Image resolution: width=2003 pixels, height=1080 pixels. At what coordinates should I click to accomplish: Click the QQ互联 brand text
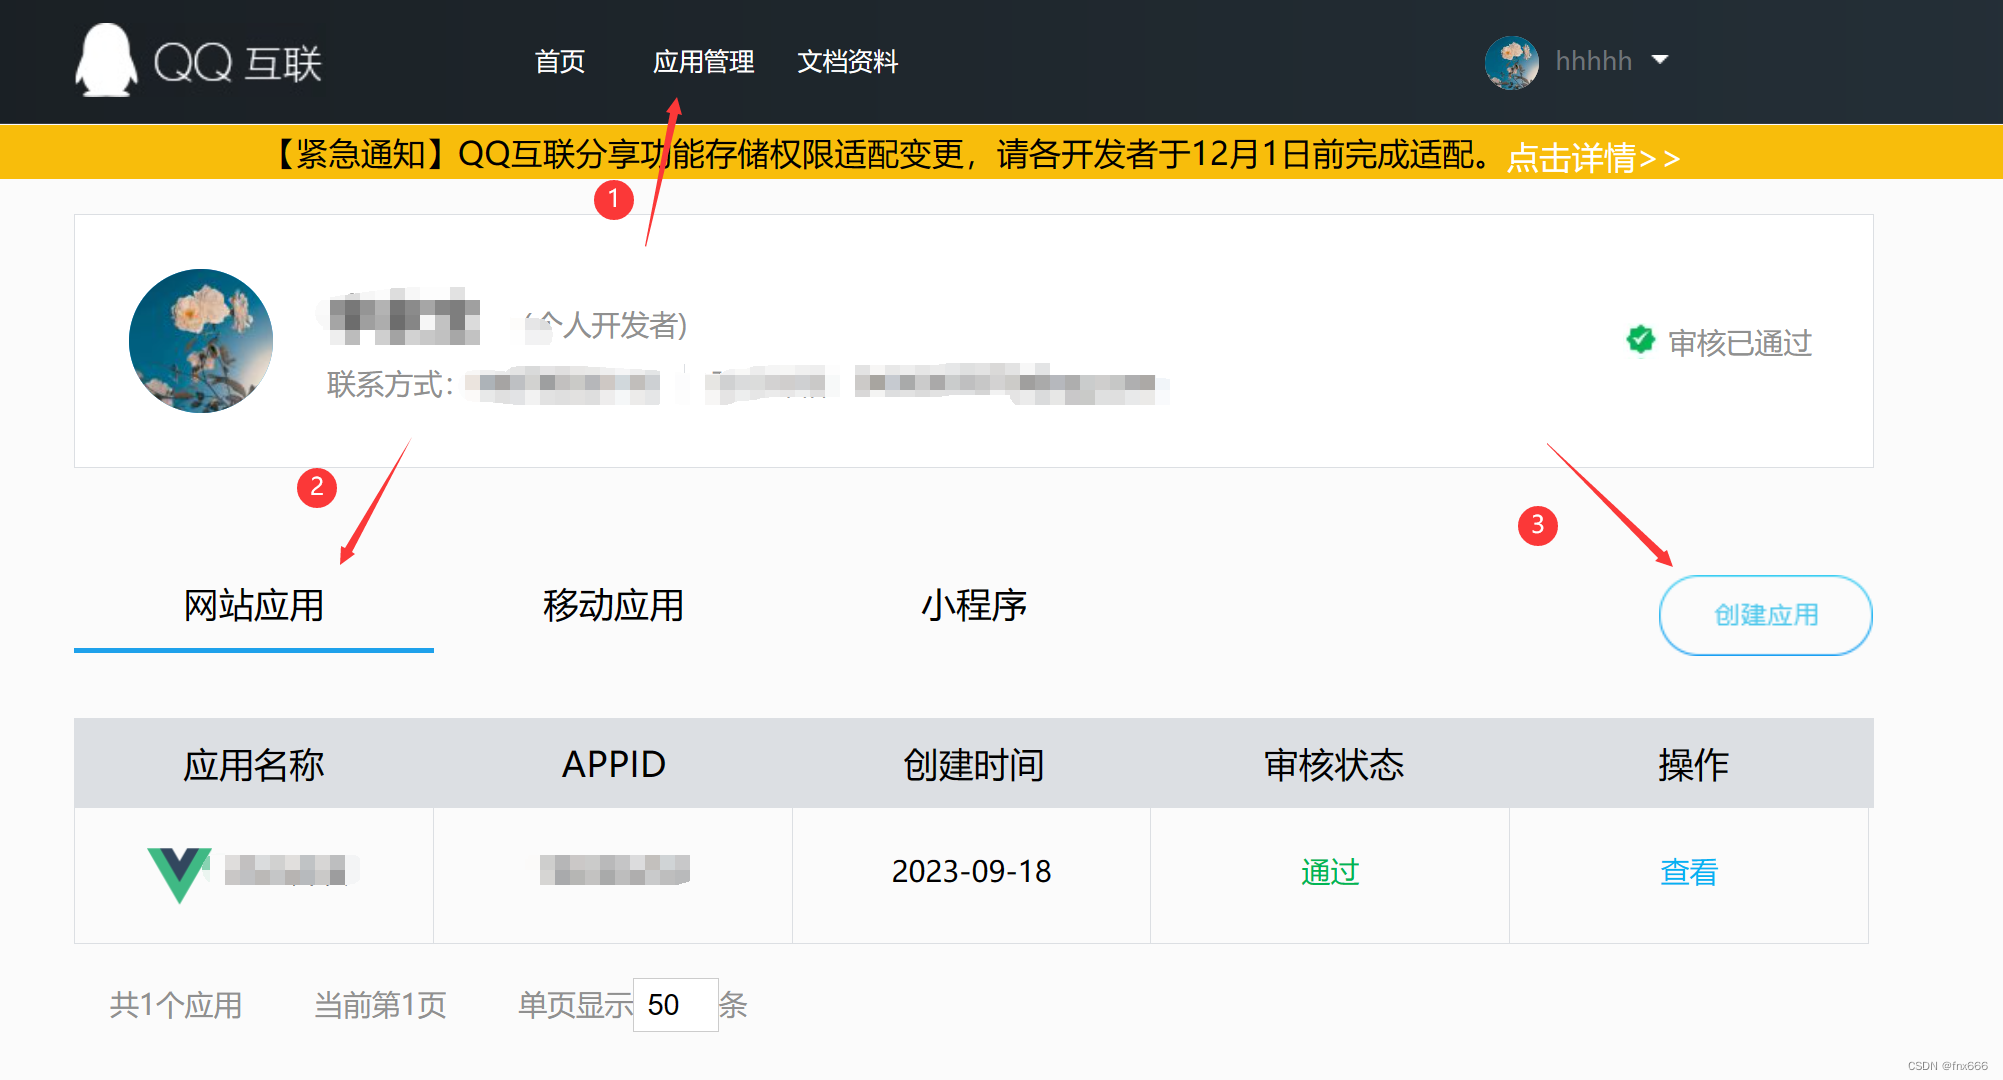[x=238, y=63]
